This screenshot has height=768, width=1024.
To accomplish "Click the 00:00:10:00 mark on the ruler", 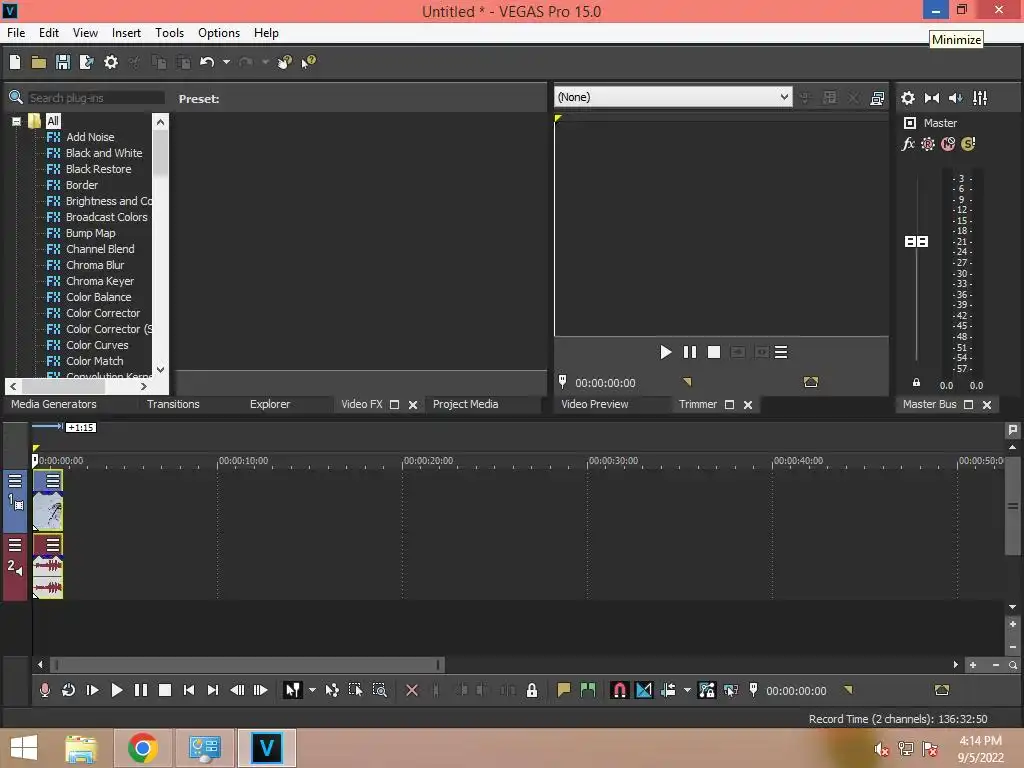I will [x=243, y=460].
